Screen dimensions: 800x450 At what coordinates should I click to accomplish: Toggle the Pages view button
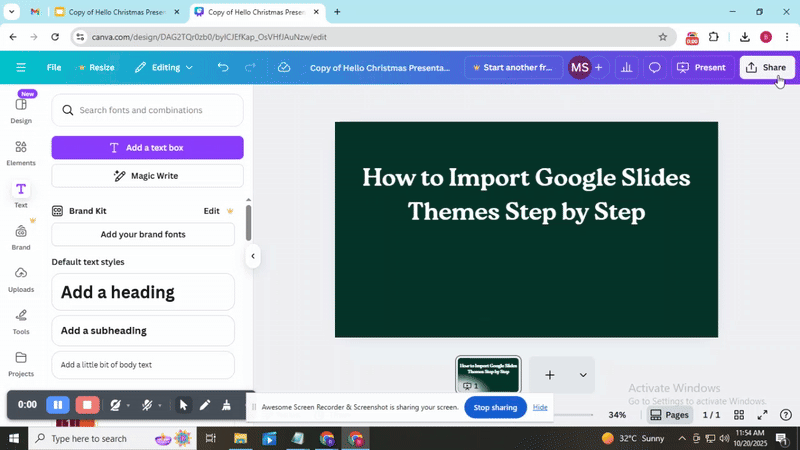click(x=669, y=415)
